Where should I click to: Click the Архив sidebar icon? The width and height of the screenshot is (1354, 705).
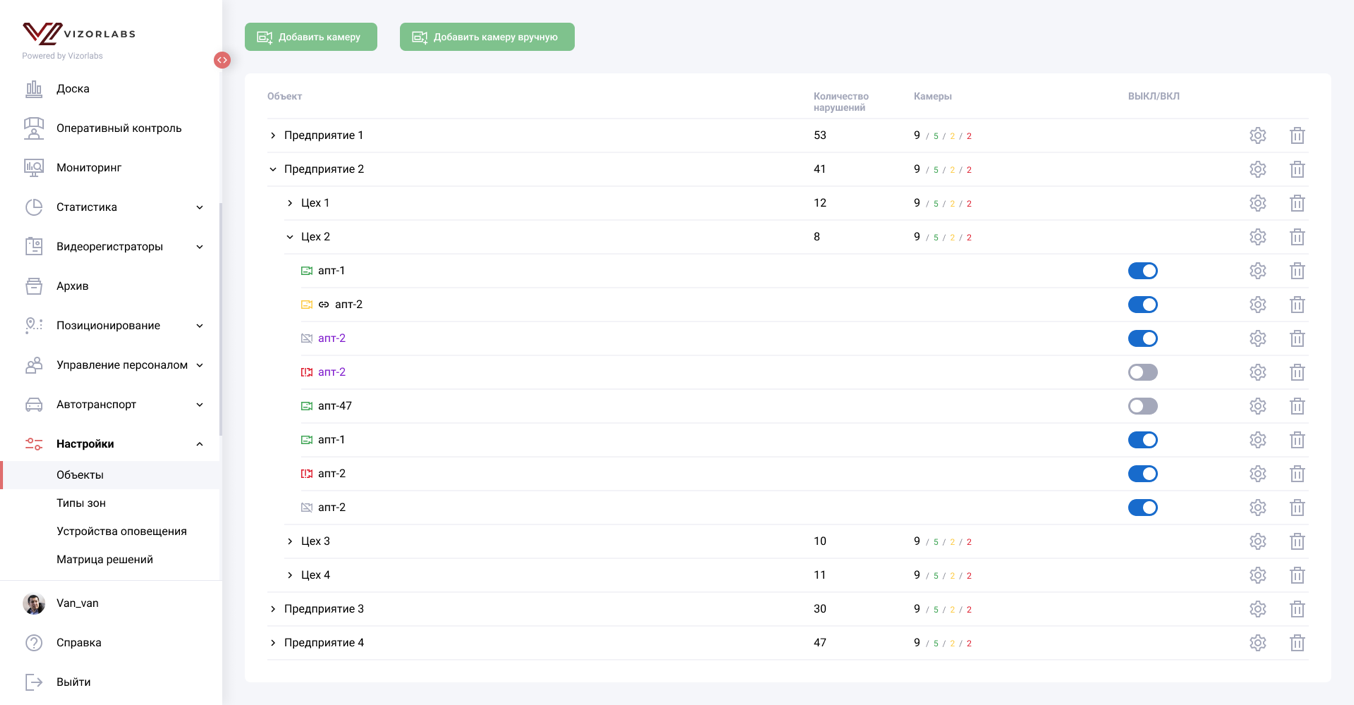pos(34,286)
